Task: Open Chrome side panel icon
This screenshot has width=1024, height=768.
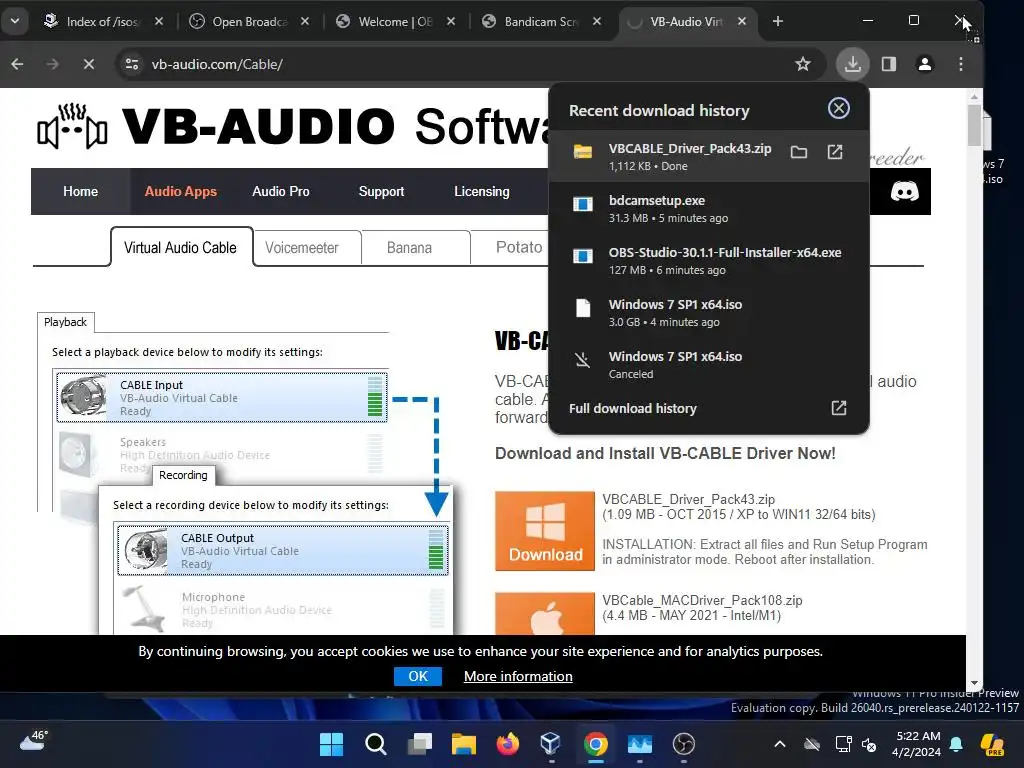Action: 889,64
